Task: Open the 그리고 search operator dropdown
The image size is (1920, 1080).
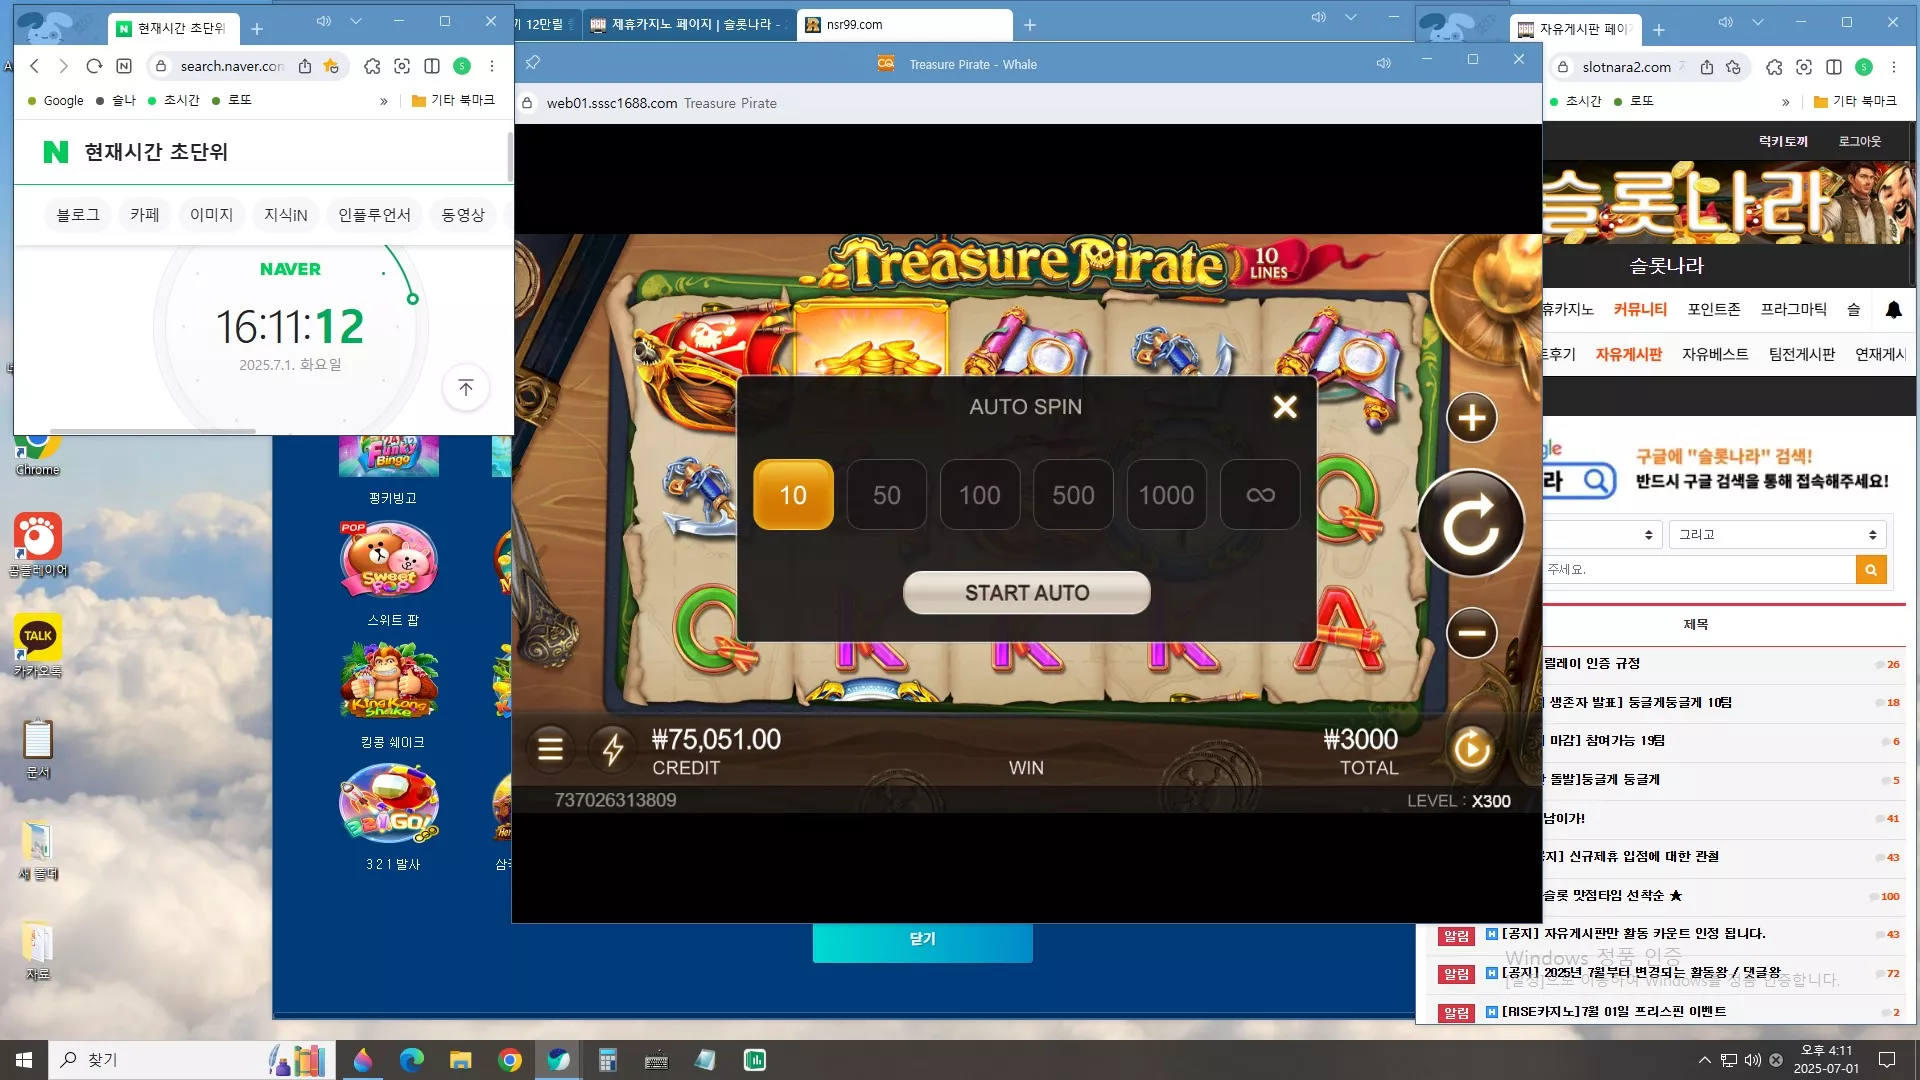Action: click(x=1778, y=535)
